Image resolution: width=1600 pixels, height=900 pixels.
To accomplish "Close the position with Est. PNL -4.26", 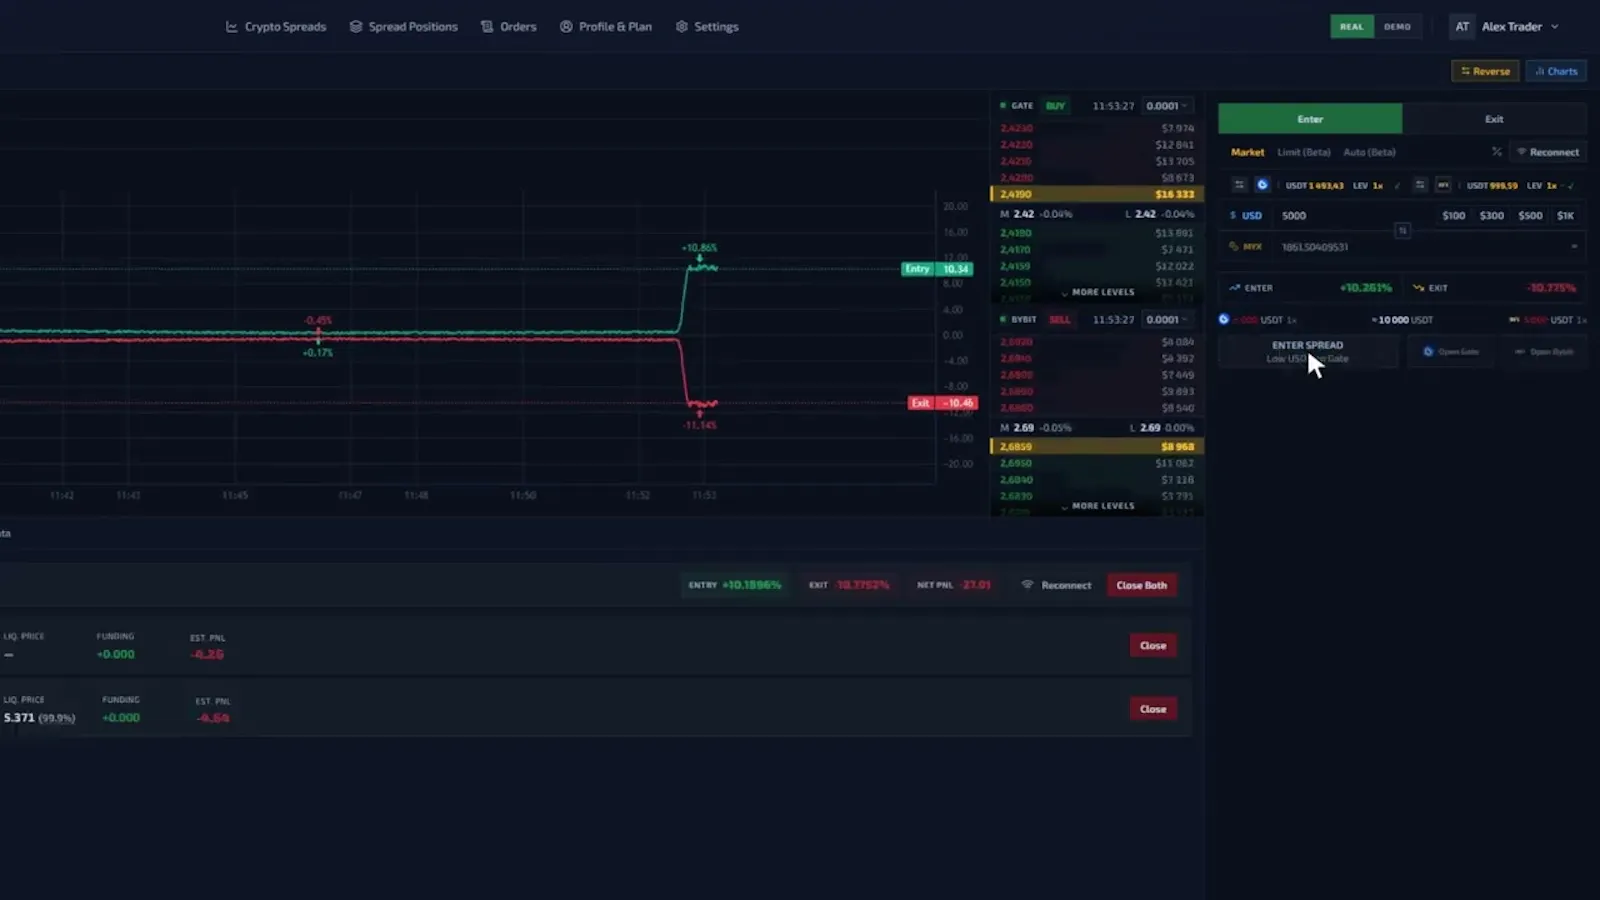I will tap(1153, 646).
